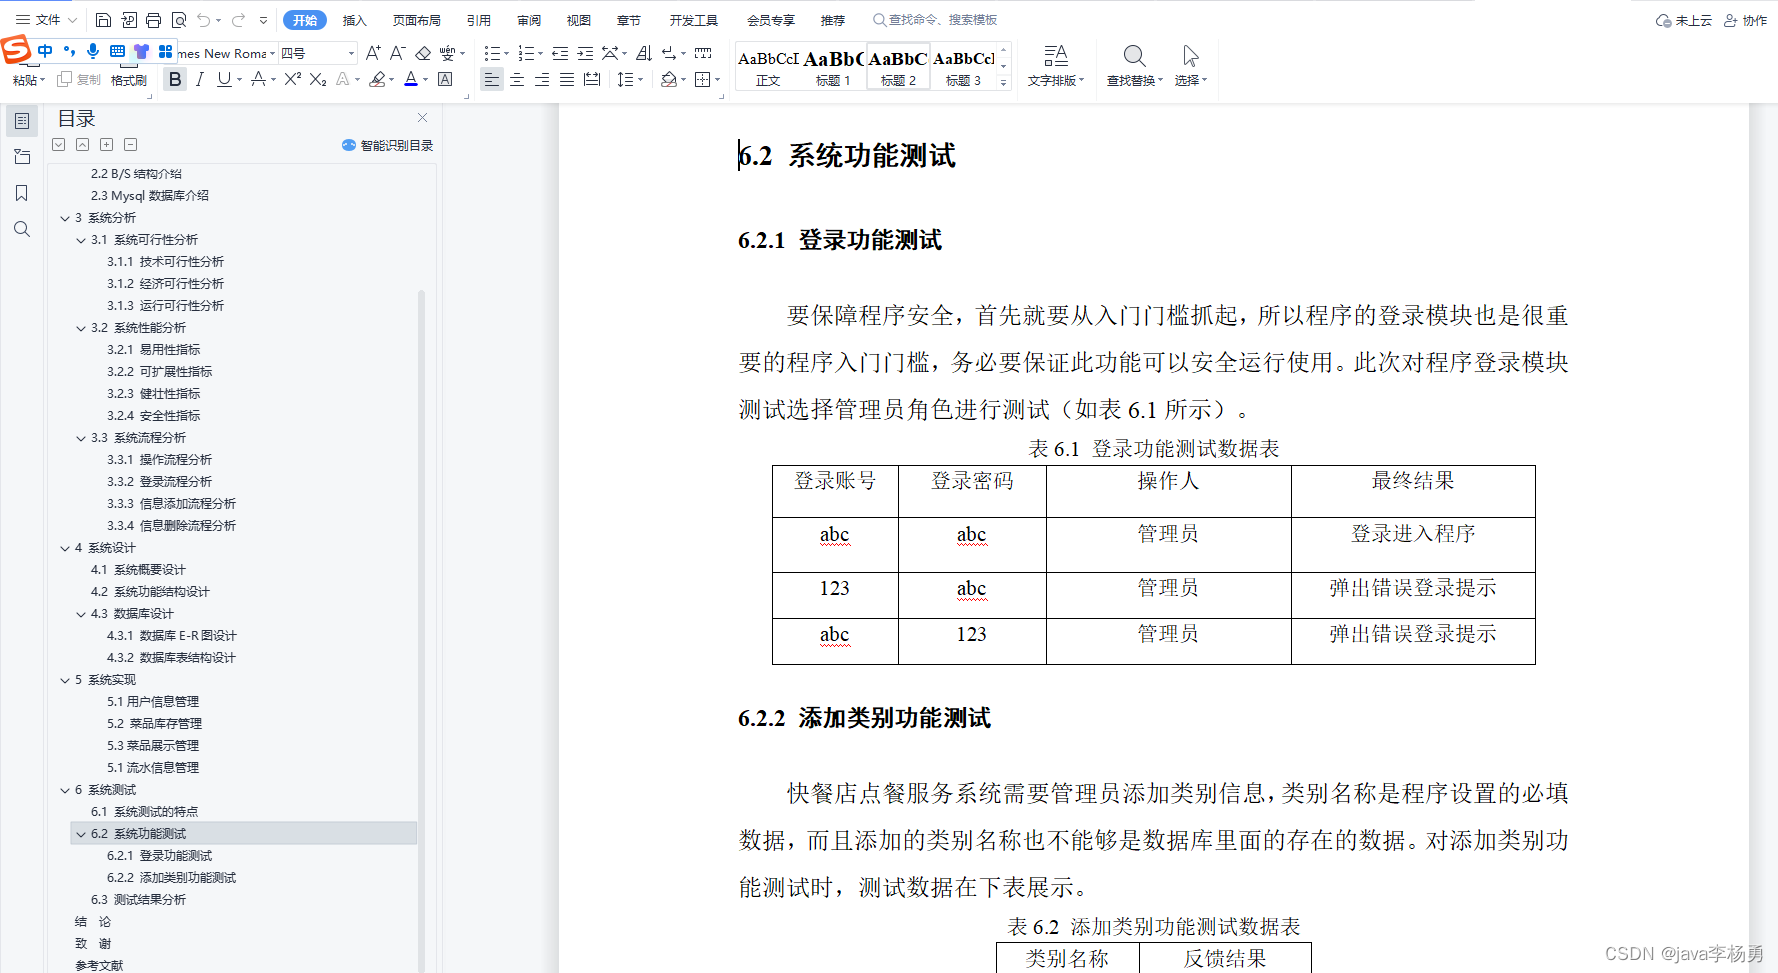Decrease font size with A- icon
The image size is (1778, 973).
397,53
